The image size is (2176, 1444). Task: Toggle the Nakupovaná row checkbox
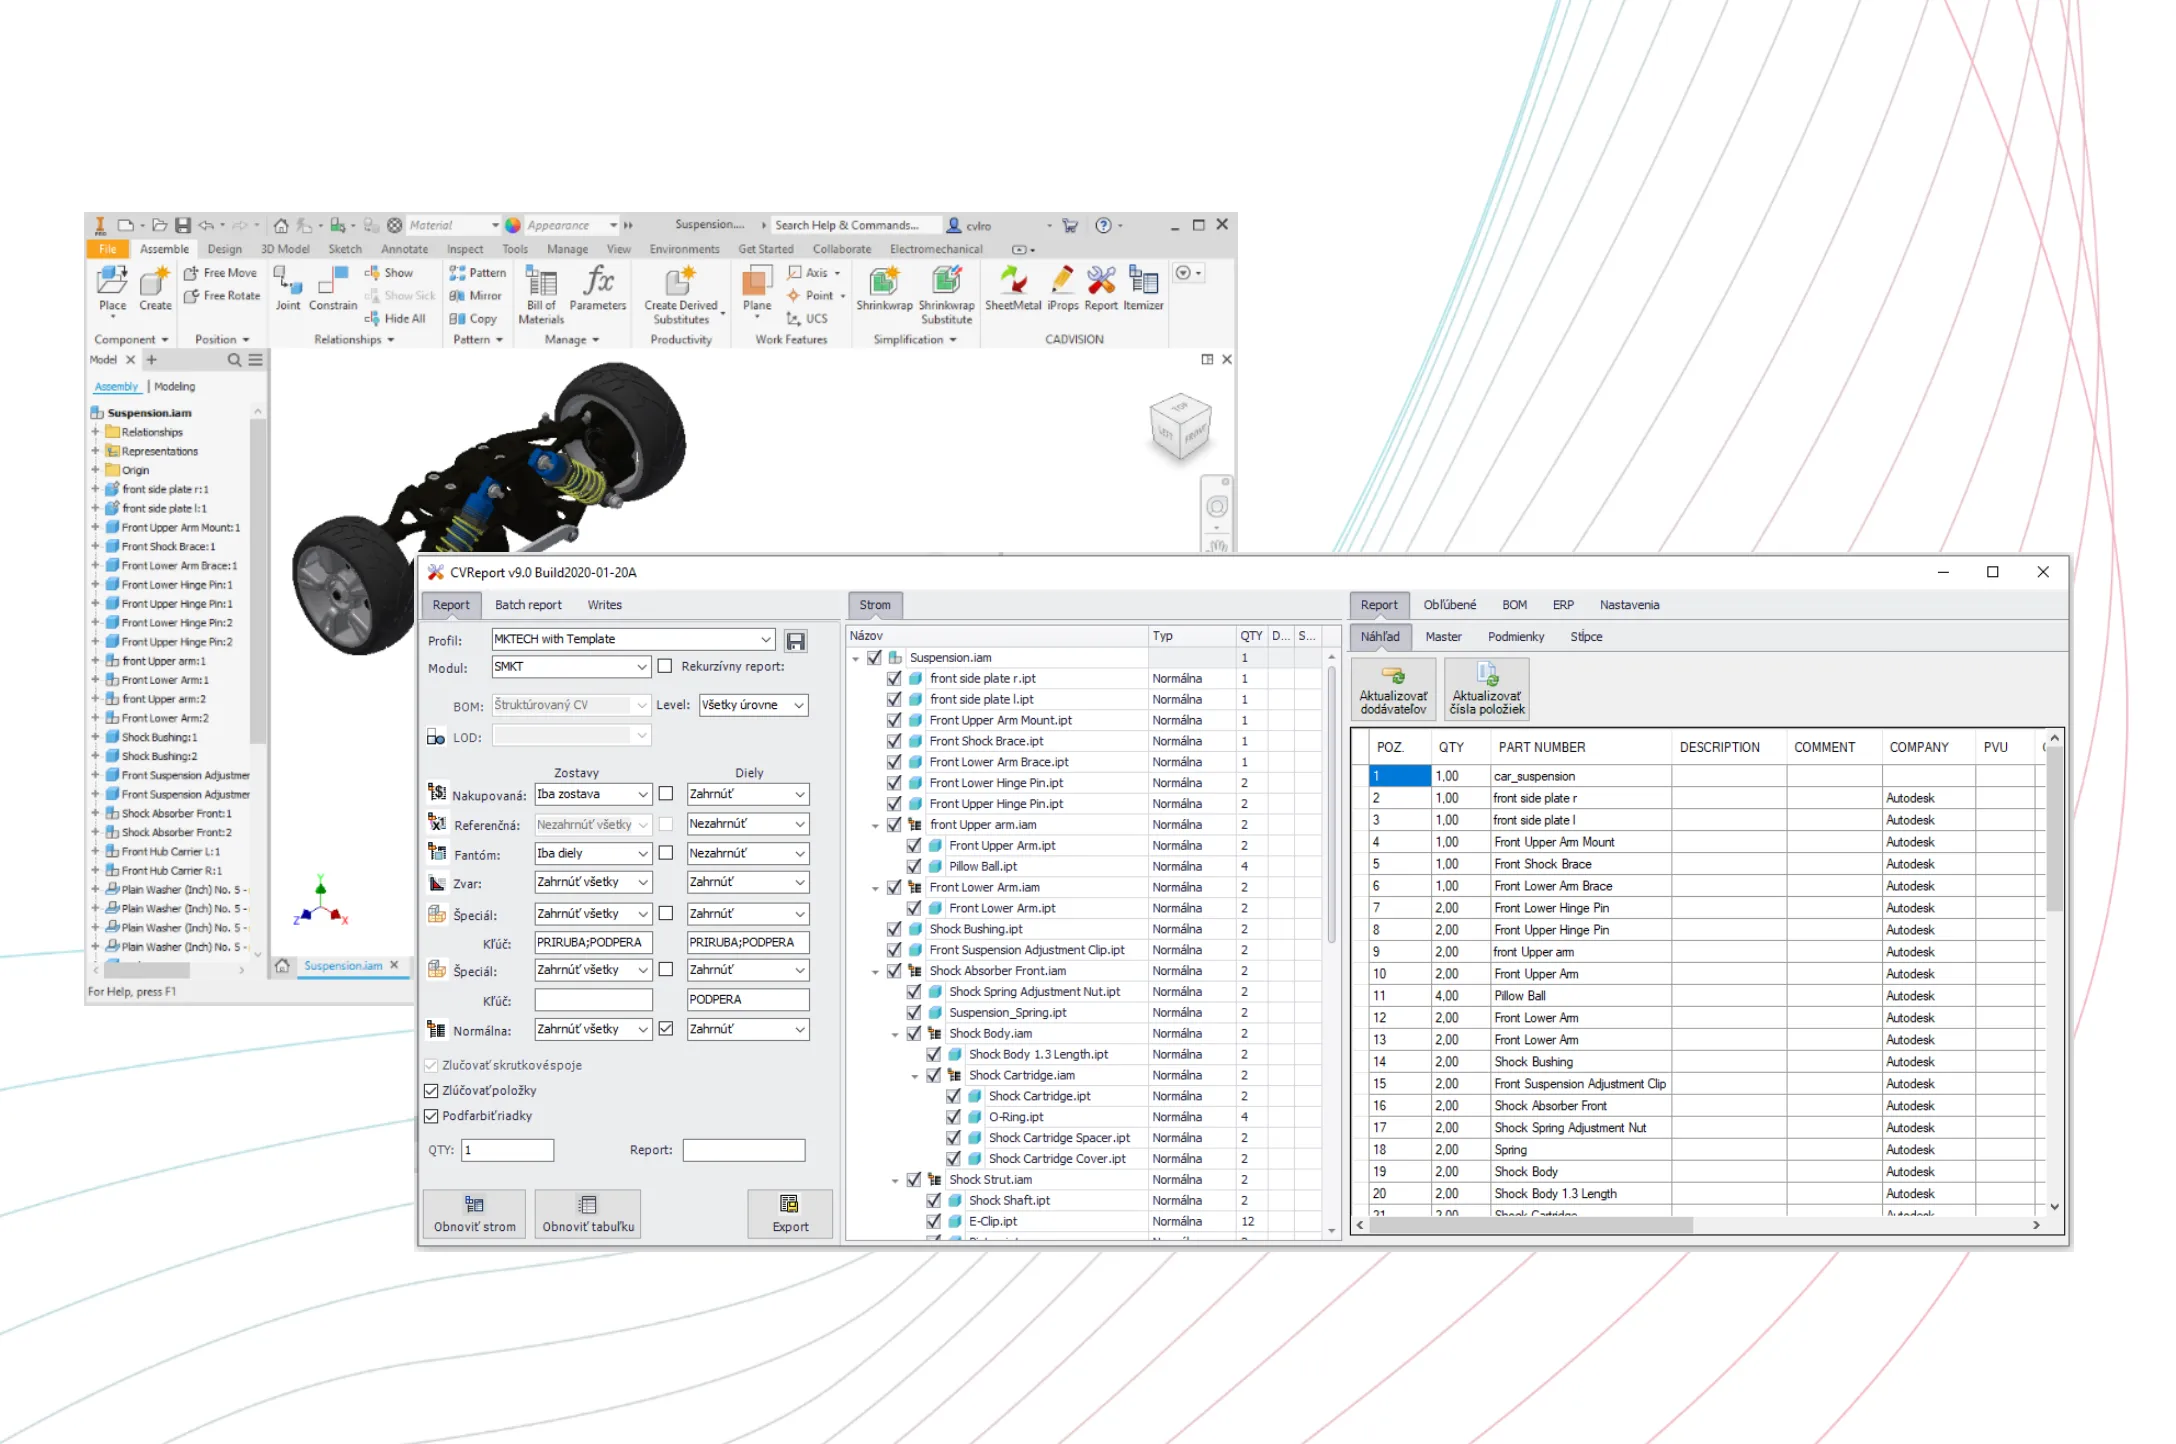[x=666, y=794]
